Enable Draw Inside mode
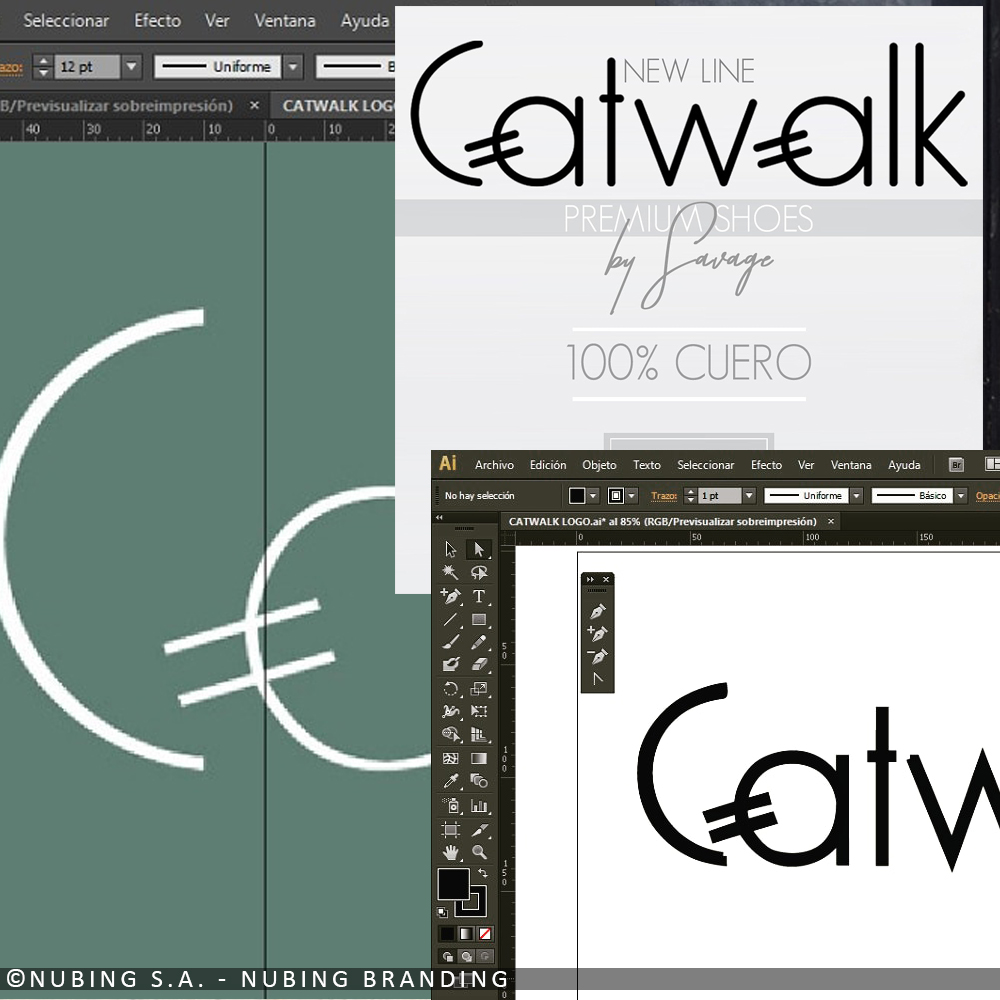Image resolution: width=1000 pixels, height=1000 pixels. 485,957
